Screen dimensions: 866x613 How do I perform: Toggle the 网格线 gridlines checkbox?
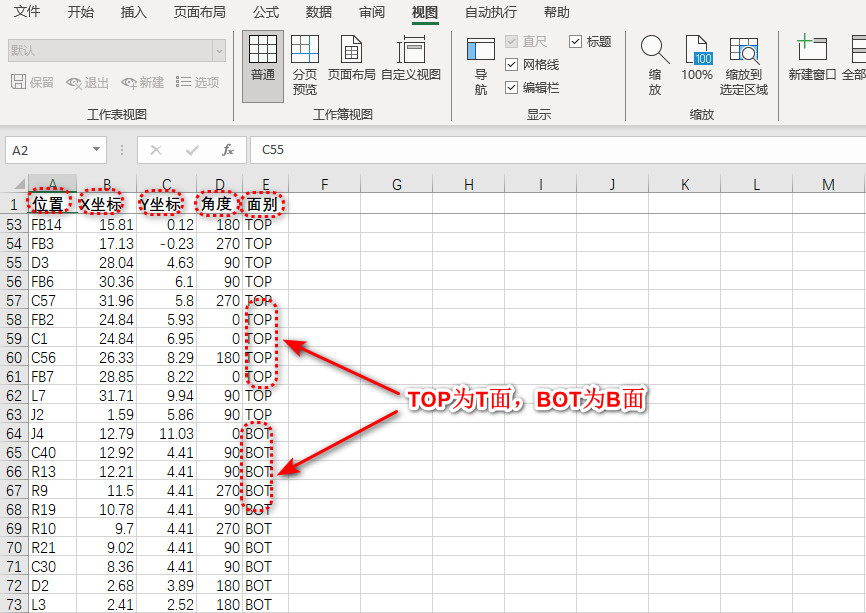point(512,64)
